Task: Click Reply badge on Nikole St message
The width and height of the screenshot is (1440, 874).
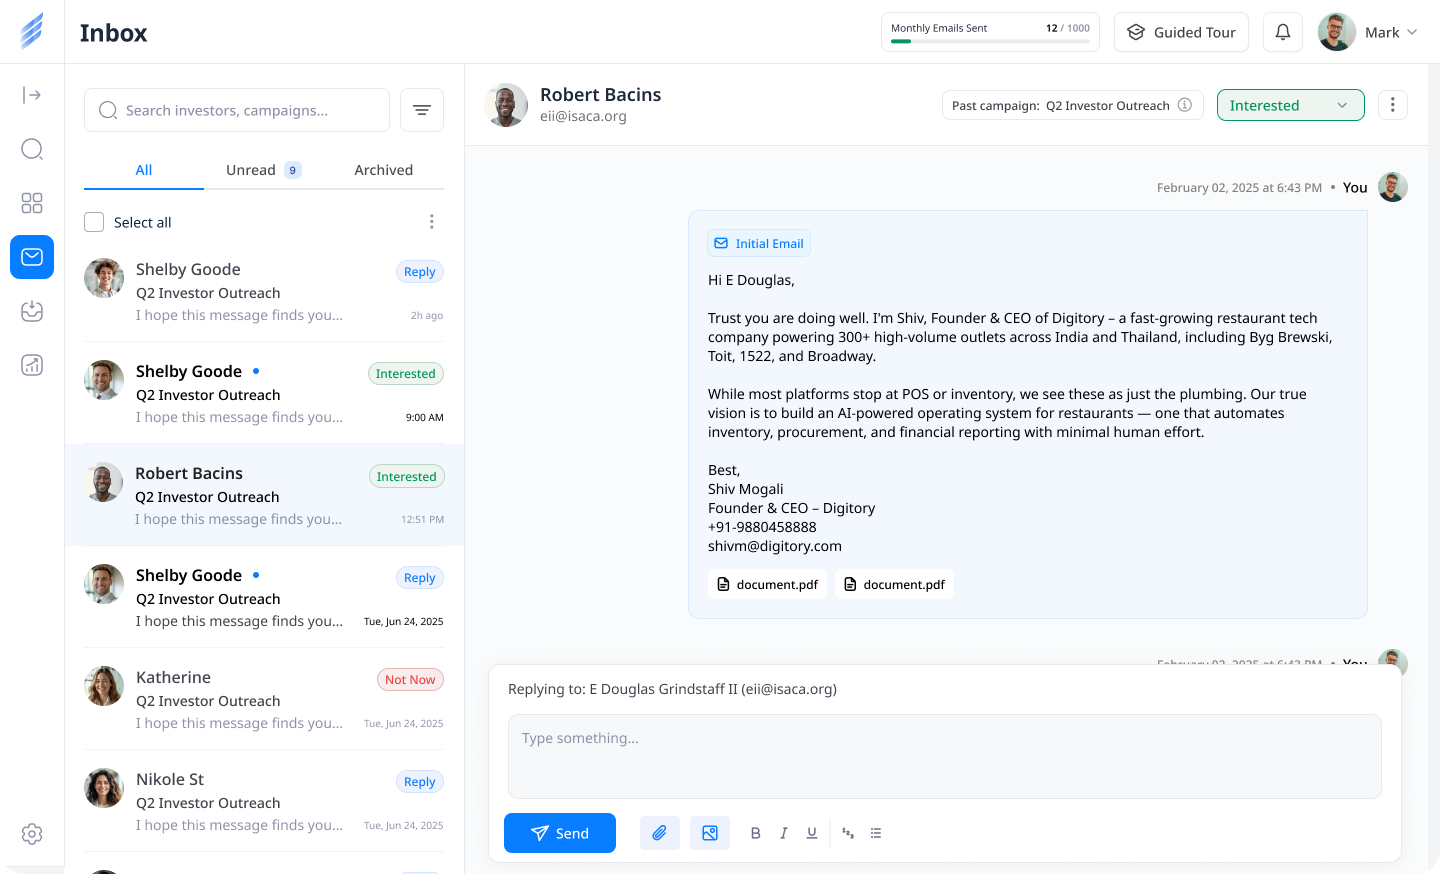Action: (x=420, y=782)
